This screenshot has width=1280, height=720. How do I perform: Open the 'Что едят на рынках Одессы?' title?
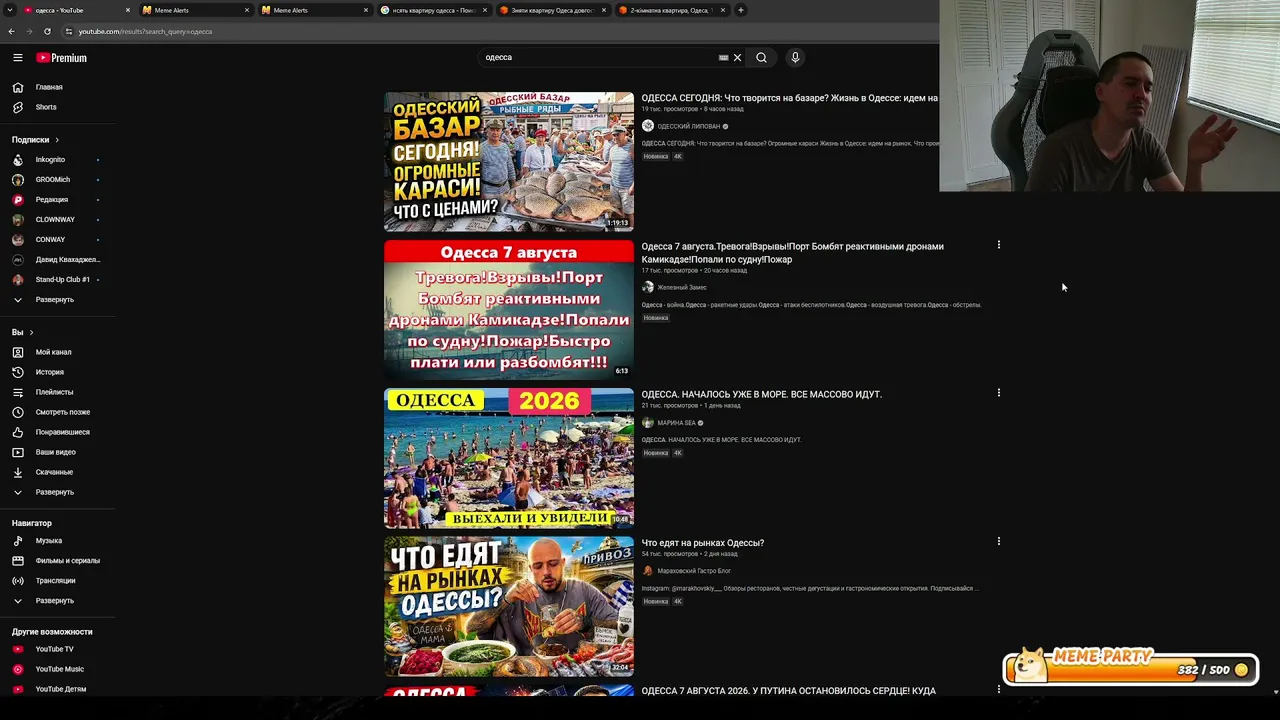[x=703, y=543]
